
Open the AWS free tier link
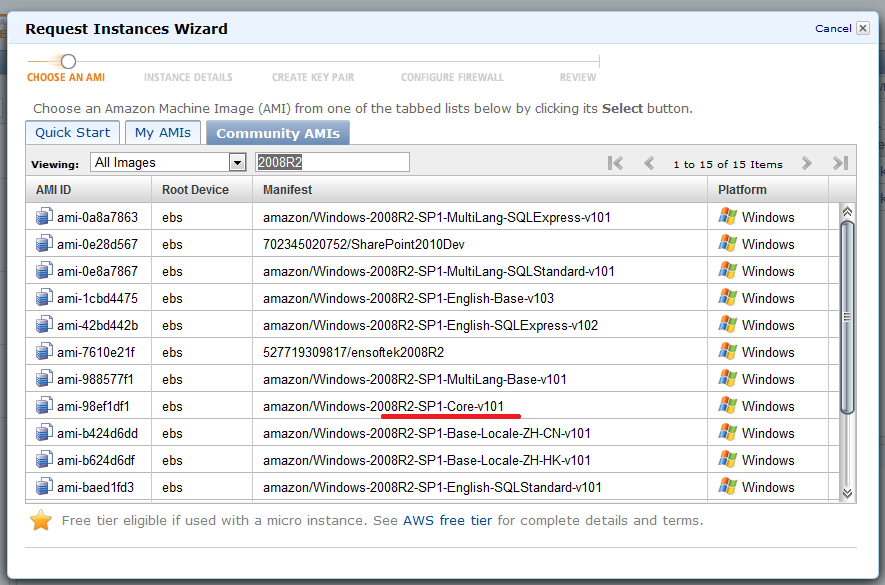448,521
